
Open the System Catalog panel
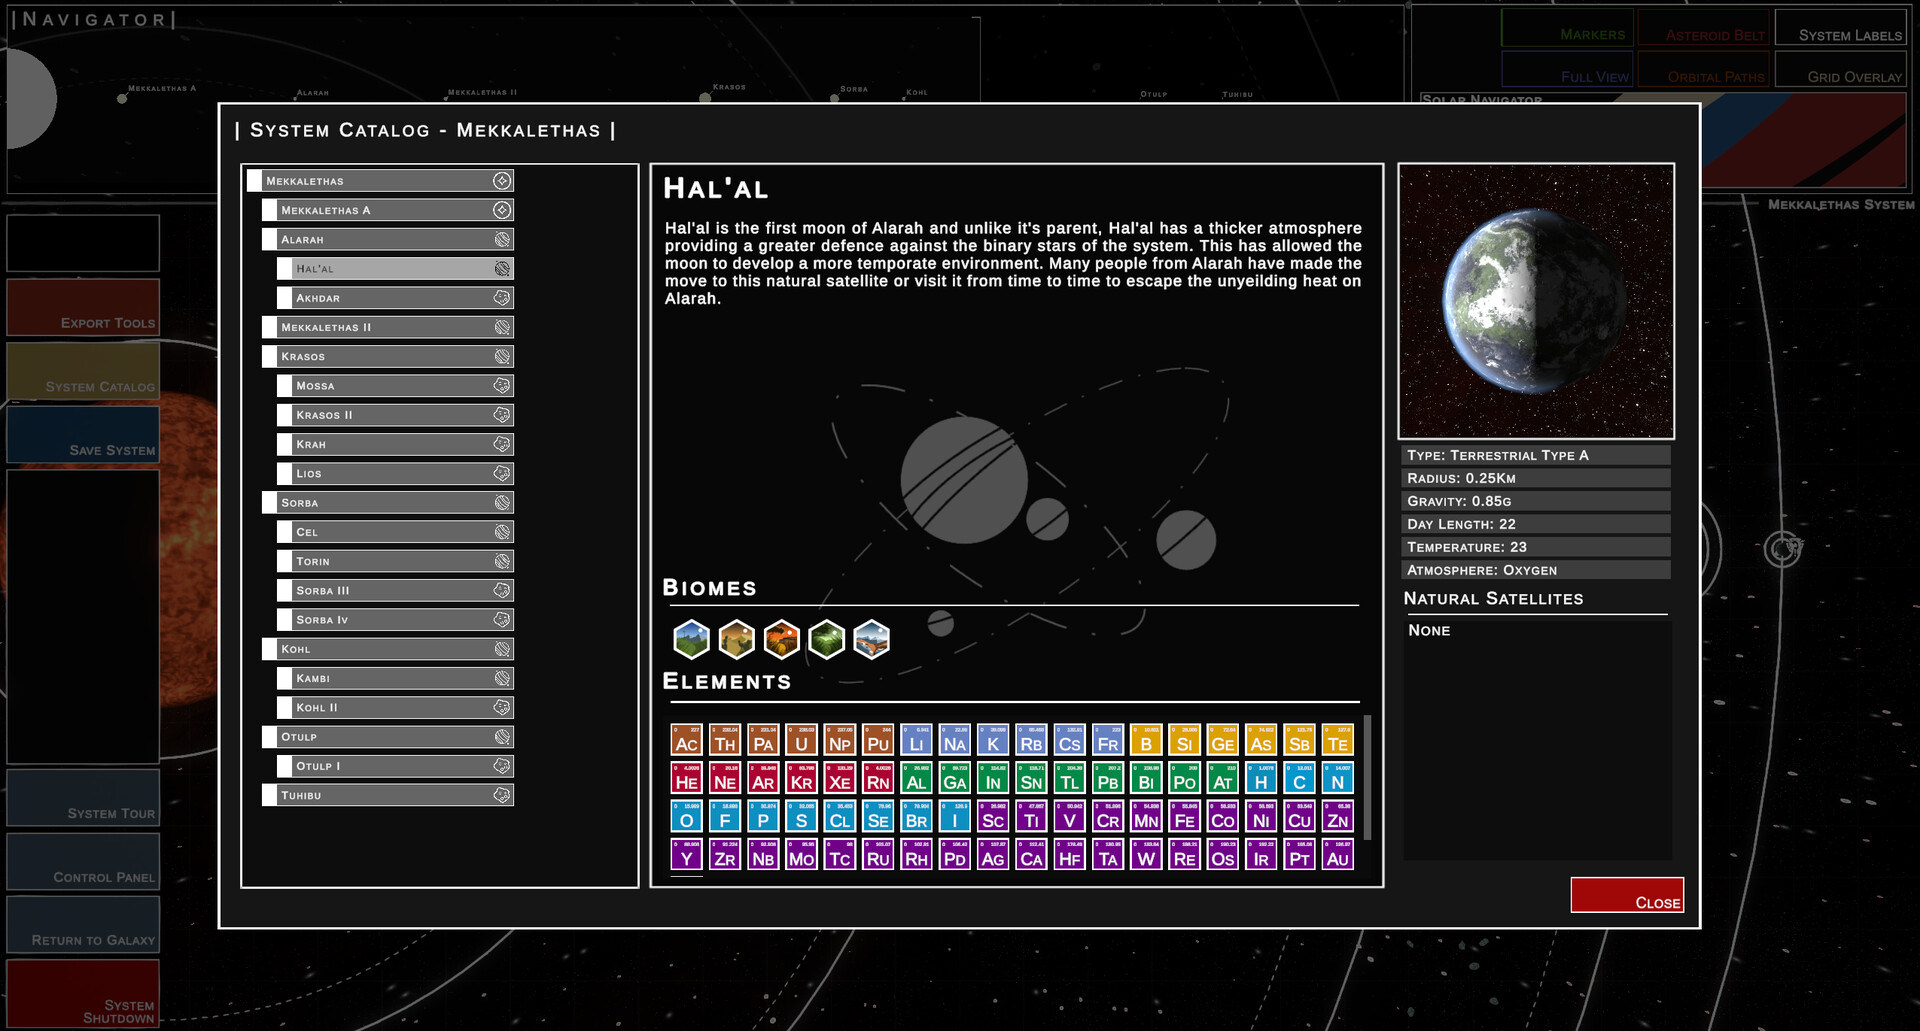83,371
